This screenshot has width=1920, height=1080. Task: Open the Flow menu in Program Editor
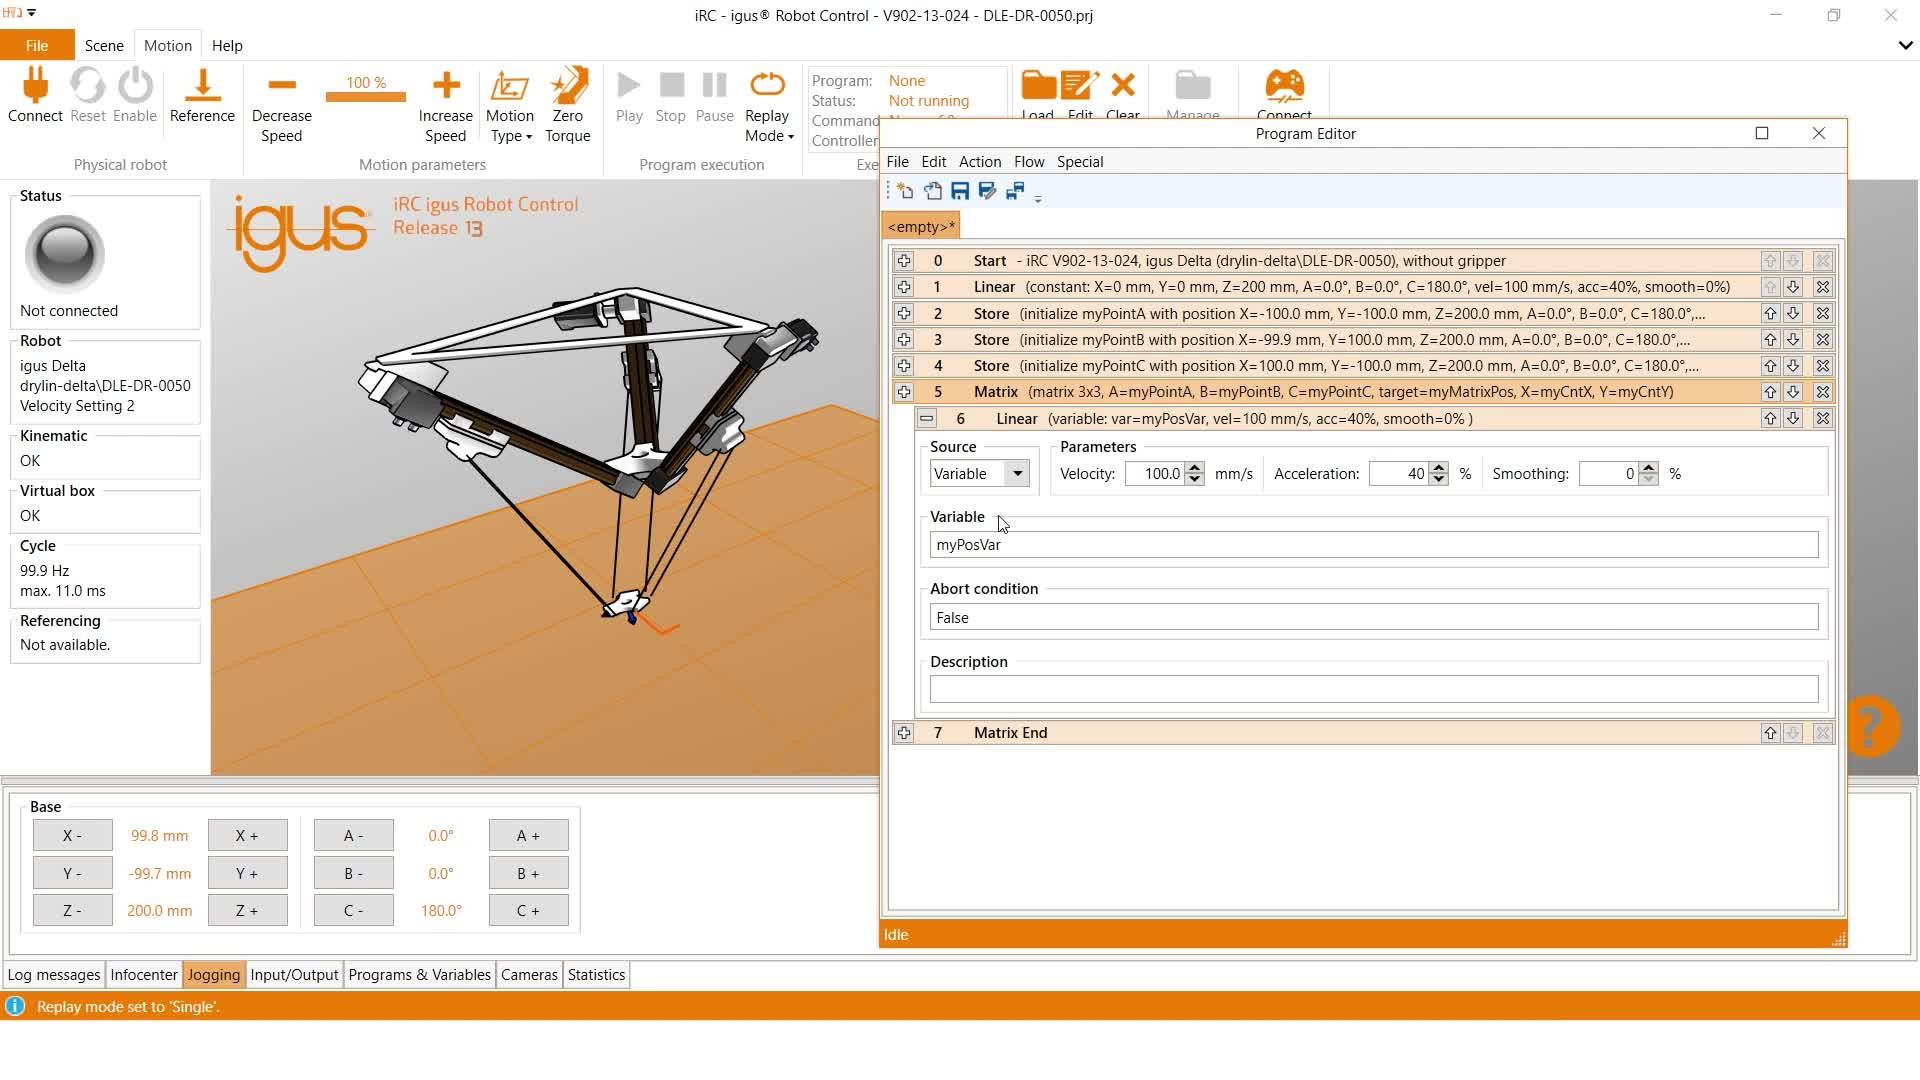coord(1029,162)
